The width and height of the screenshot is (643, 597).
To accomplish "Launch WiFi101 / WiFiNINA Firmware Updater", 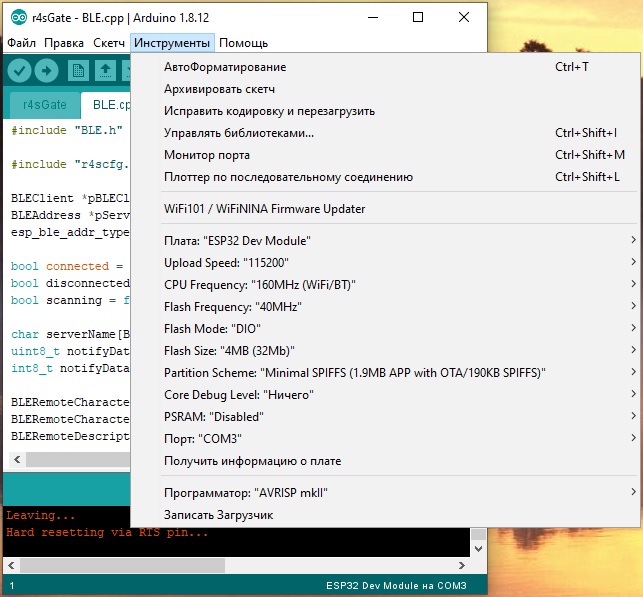I will [385, 209].
